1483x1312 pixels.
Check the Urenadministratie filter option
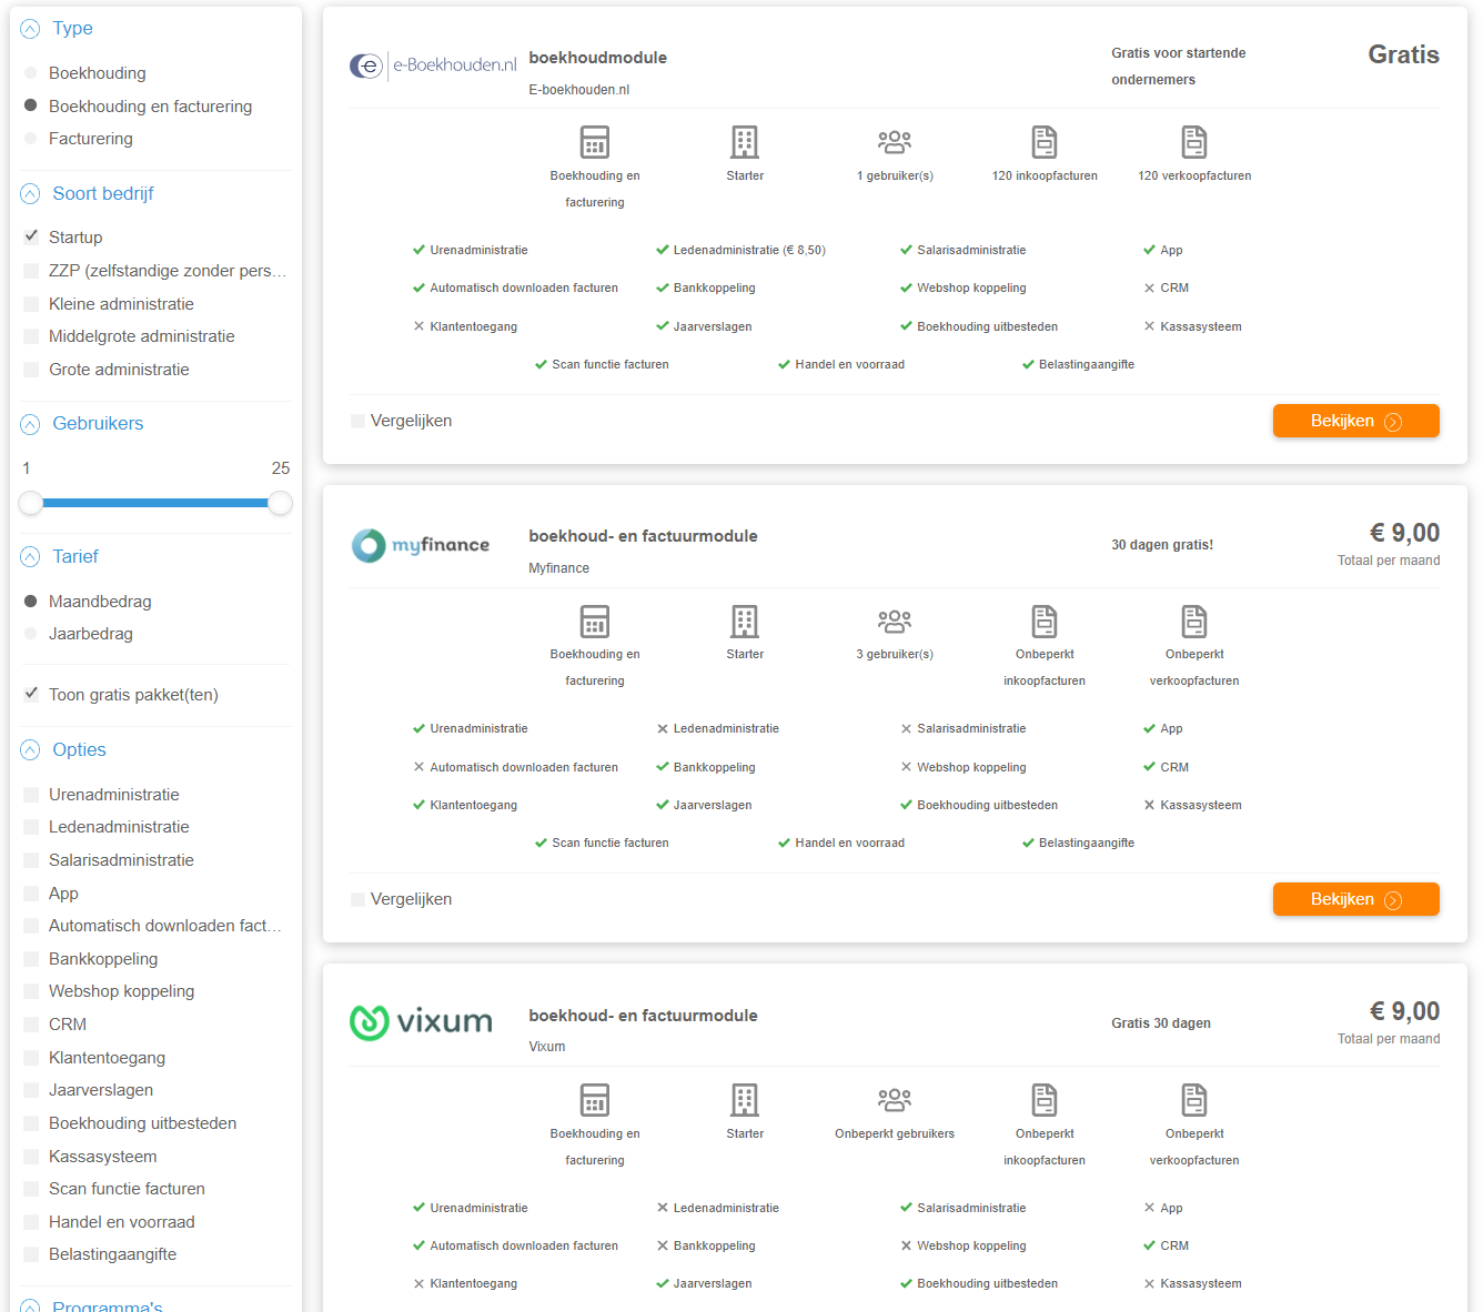click(31, 794)
